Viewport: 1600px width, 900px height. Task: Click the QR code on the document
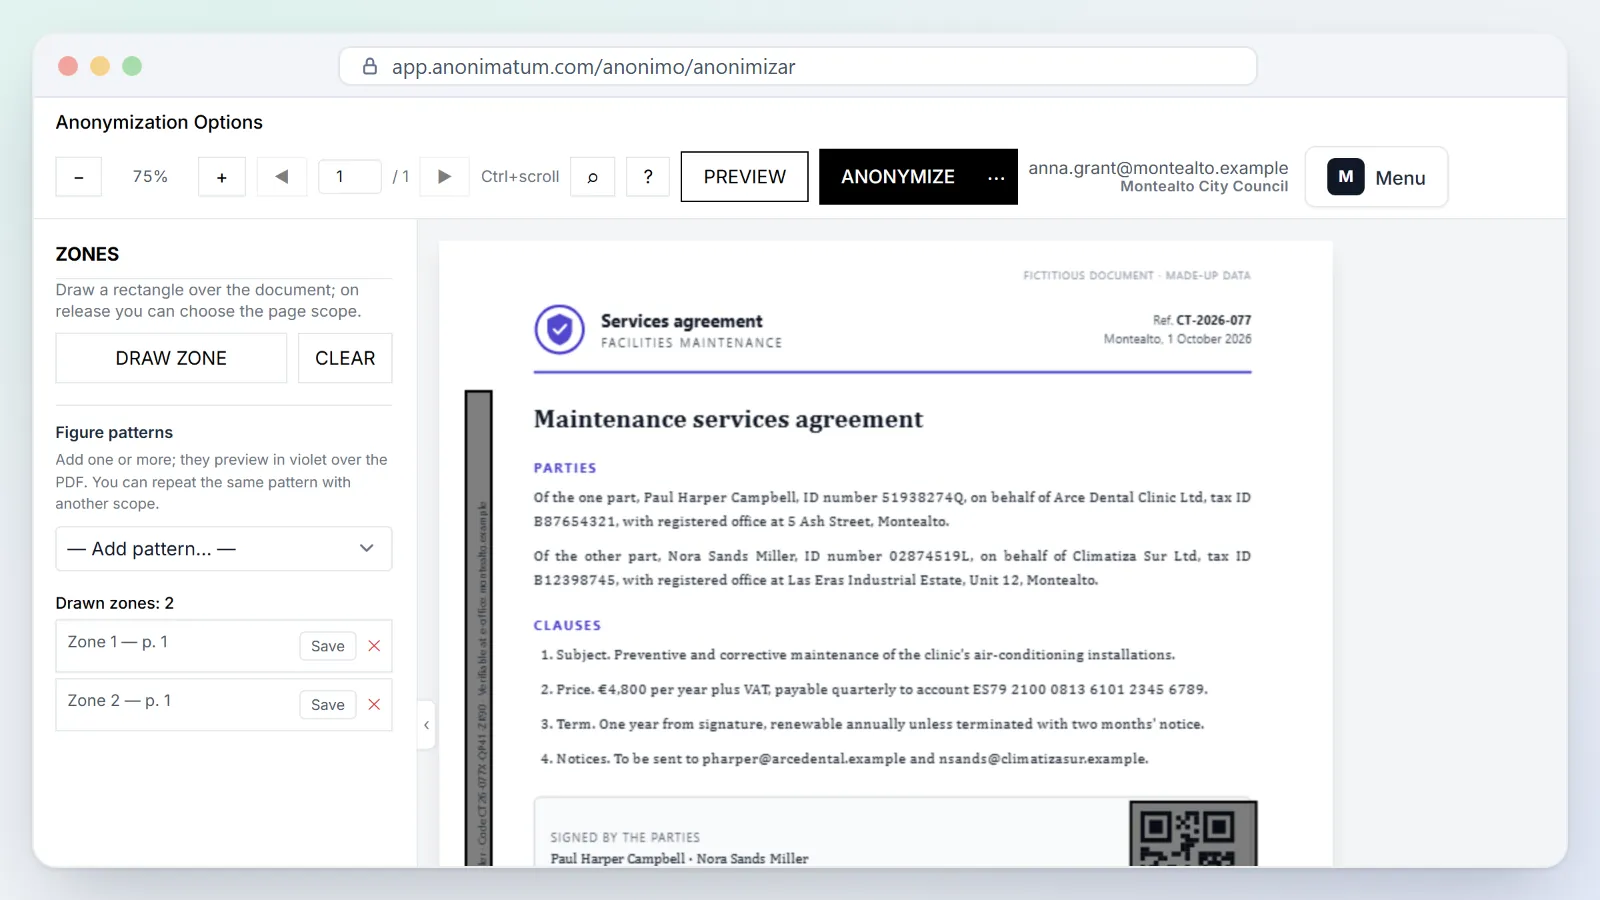coord(1193,833)
